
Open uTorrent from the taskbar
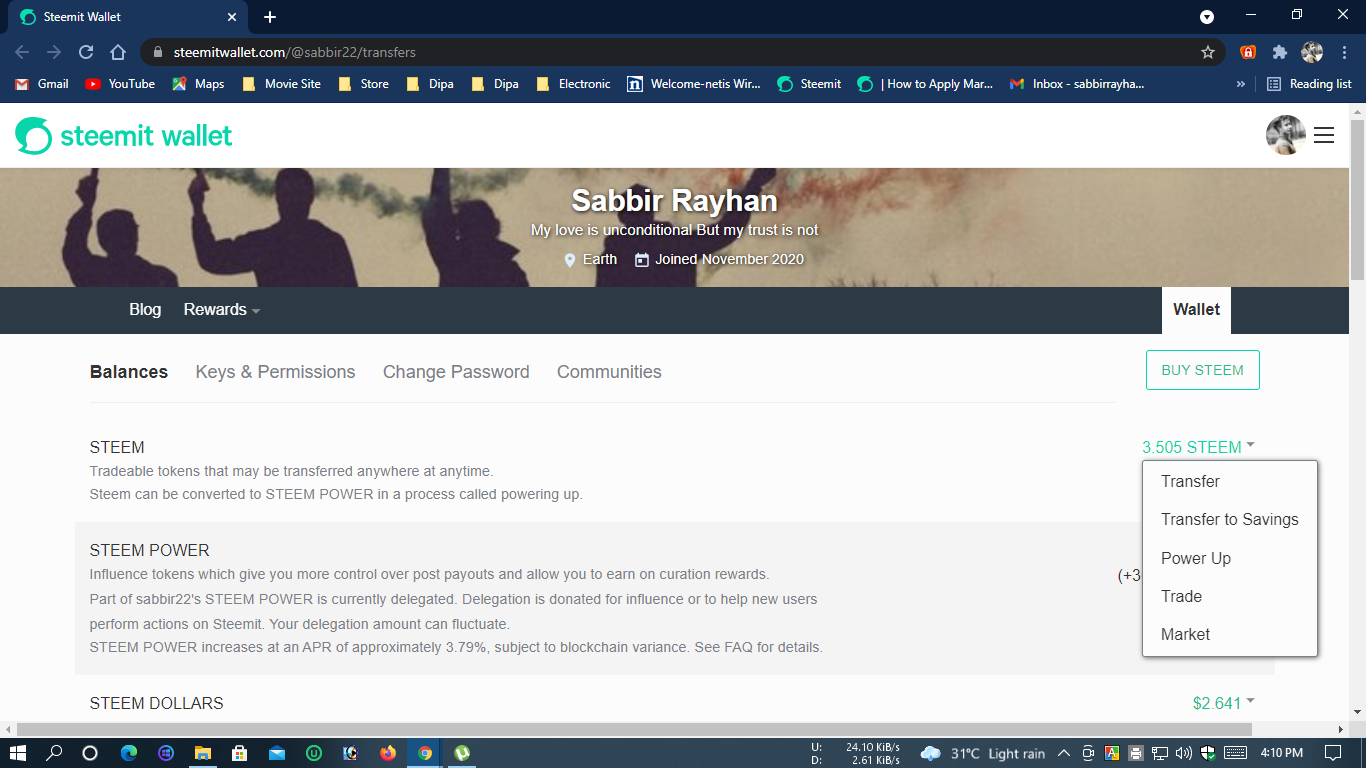point(463,753)
